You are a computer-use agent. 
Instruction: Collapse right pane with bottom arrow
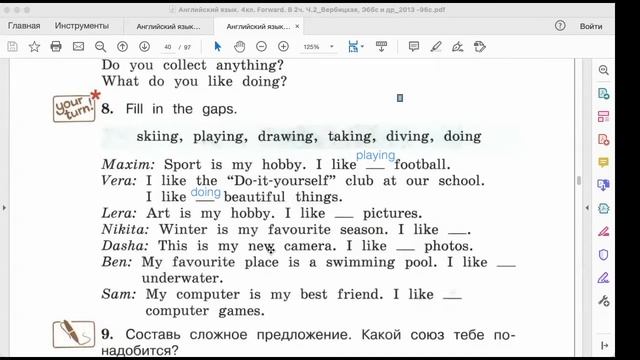[604, 345]
